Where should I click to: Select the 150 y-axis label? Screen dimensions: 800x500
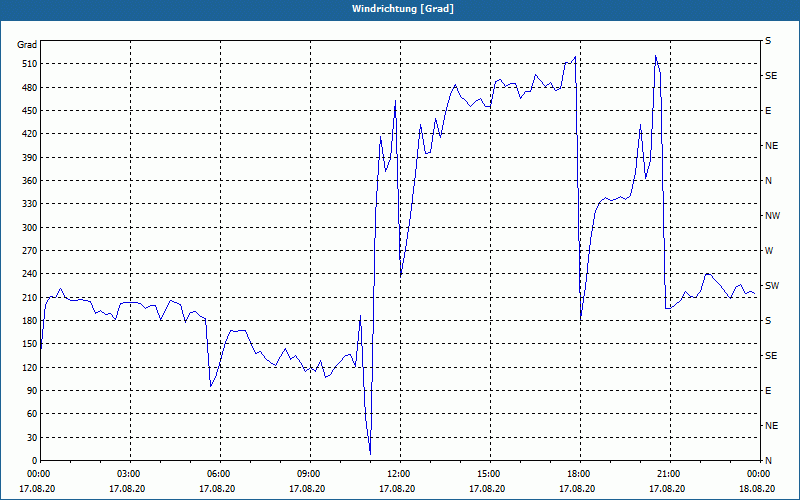pyautogui.click(x=28, y=344)
